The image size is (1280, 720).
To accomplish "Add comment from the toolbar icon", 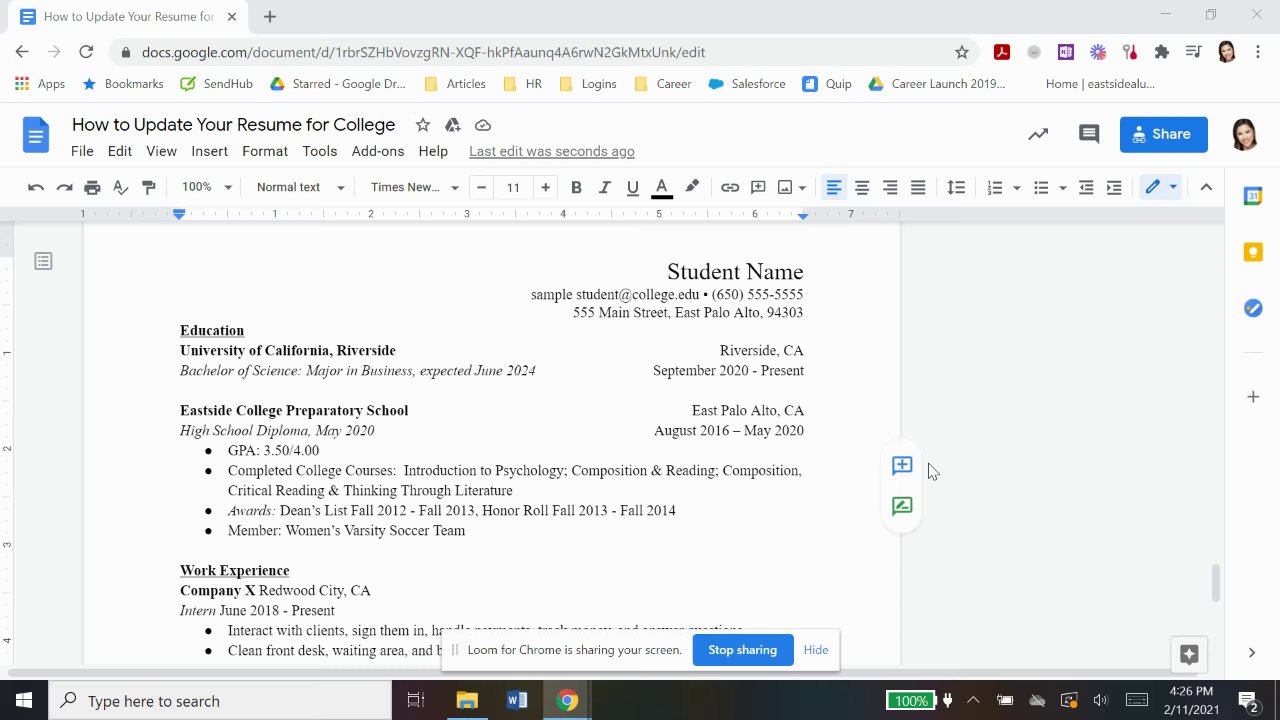I will (758, 187).
